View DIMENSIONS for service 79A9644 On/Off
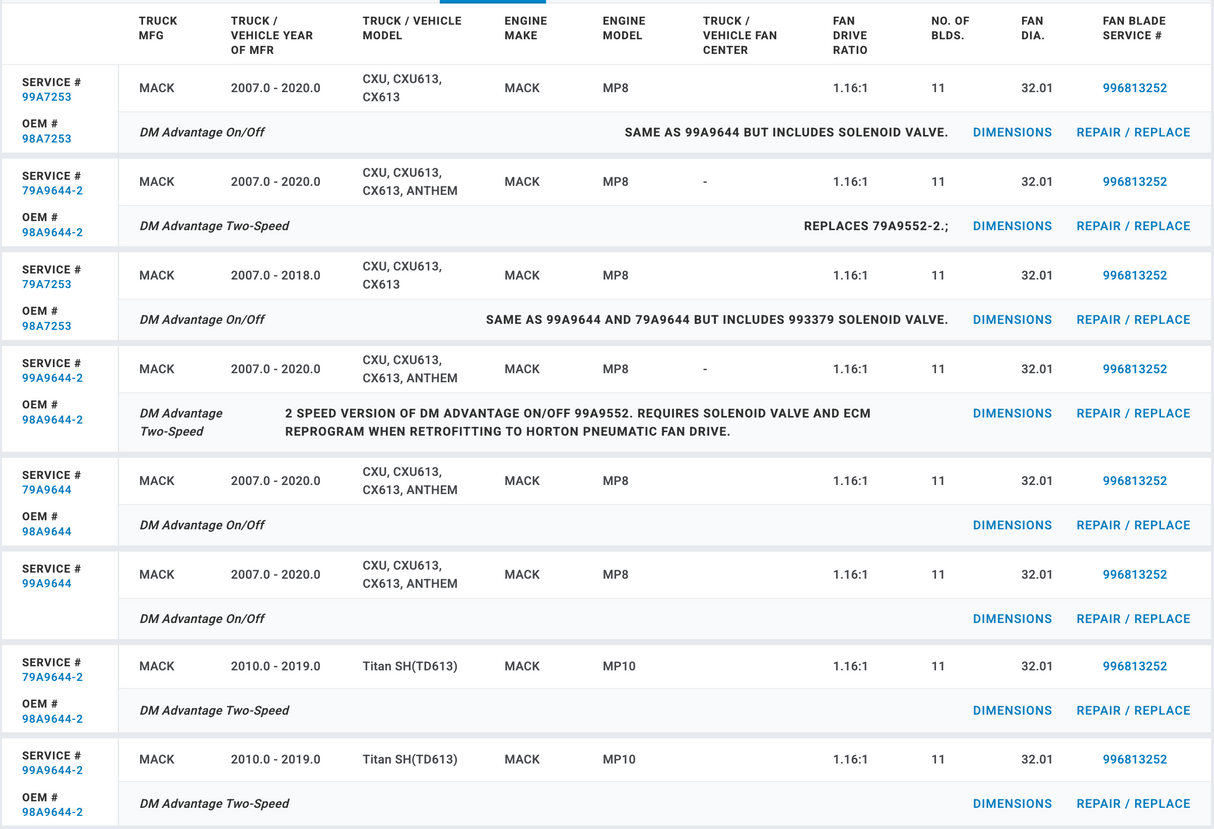This screenshot has width=1214, height=829. coord(1012,525)
